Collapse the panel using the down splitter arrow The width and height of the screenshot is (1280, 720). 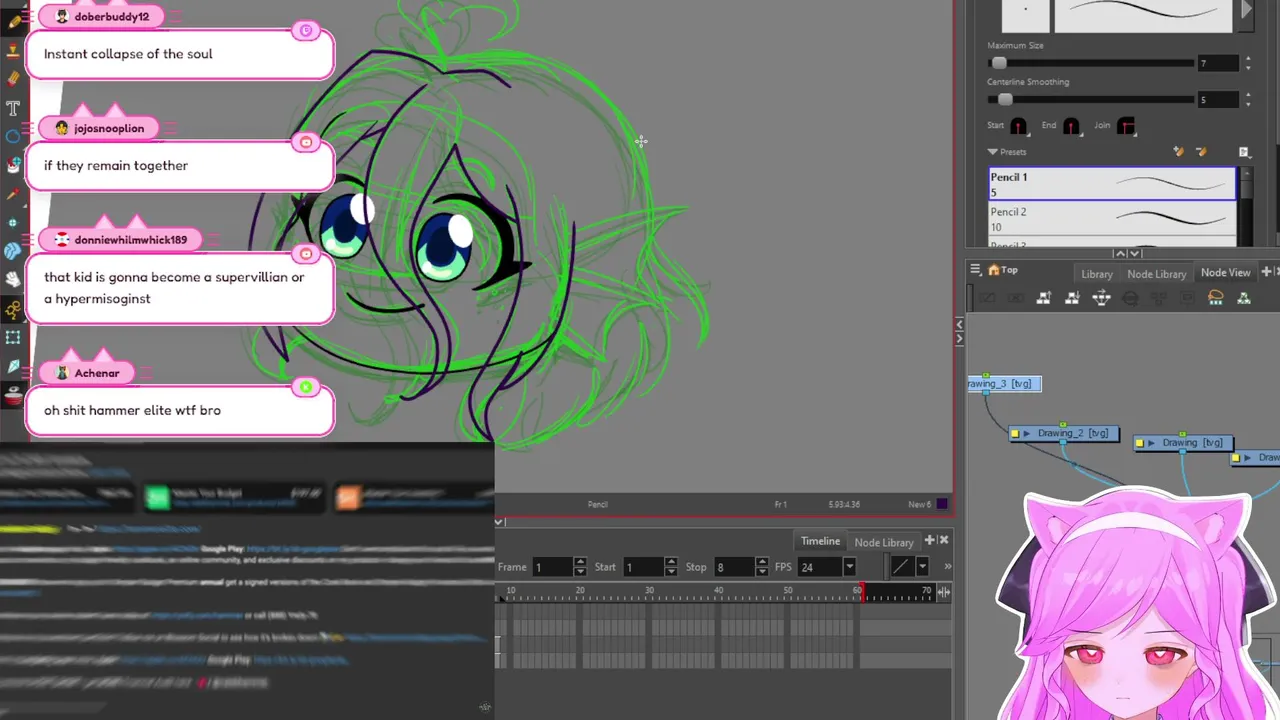coord(1134,254)
